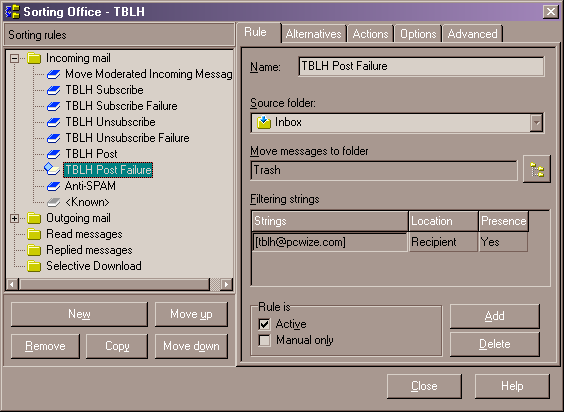
Task: Expand the Outgoing mail tree node
Action: tap(14, 218)
